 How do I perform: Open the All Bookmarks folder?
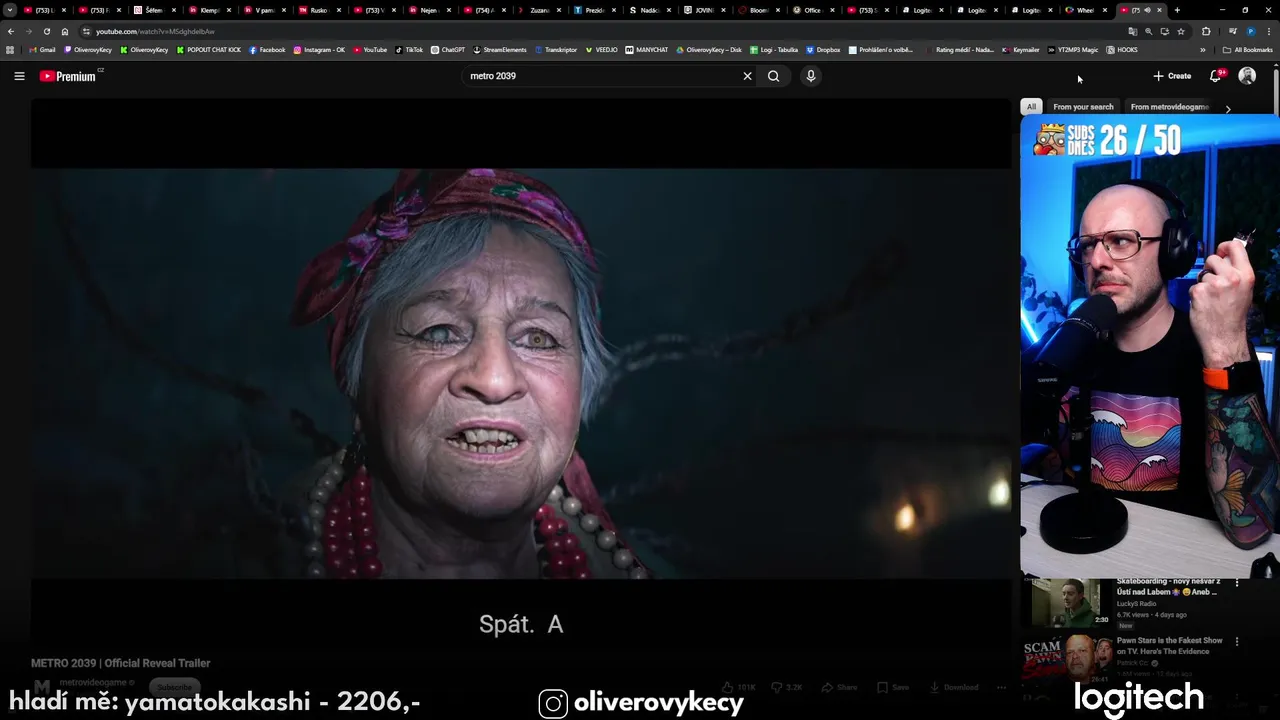click(1248, 50)
